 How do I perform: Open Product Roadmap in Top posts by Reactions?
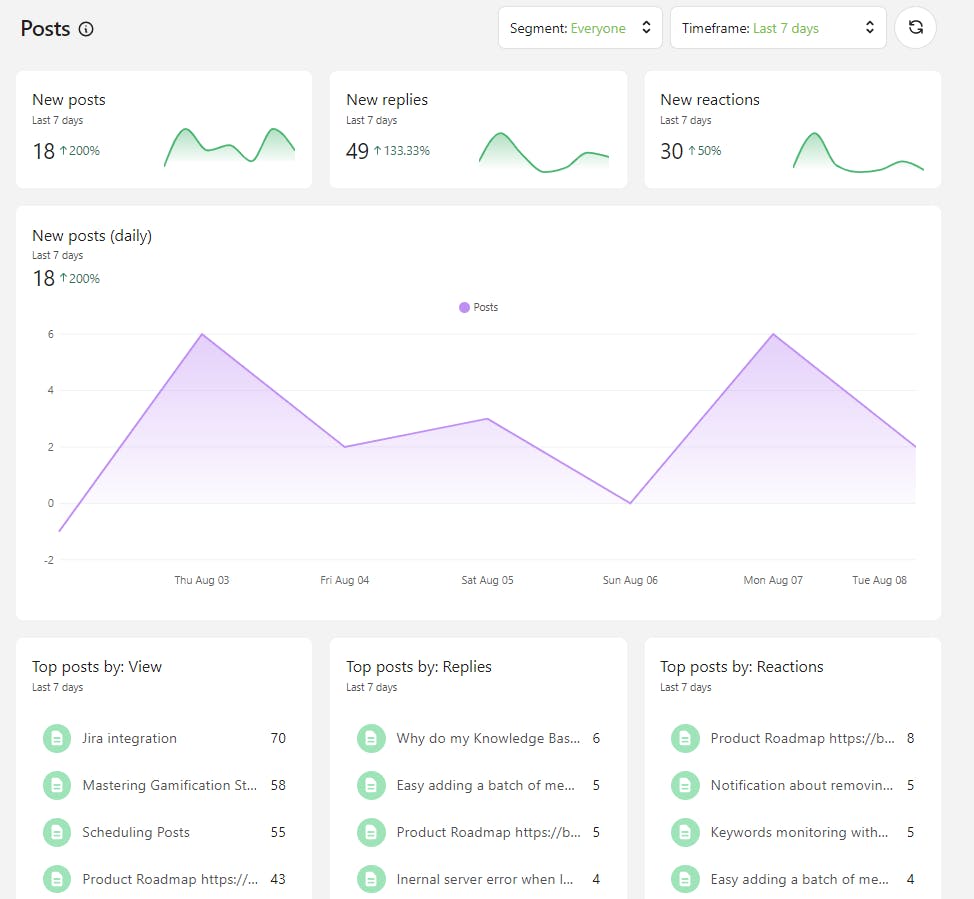pyautogui.click(x=801, y=739)
